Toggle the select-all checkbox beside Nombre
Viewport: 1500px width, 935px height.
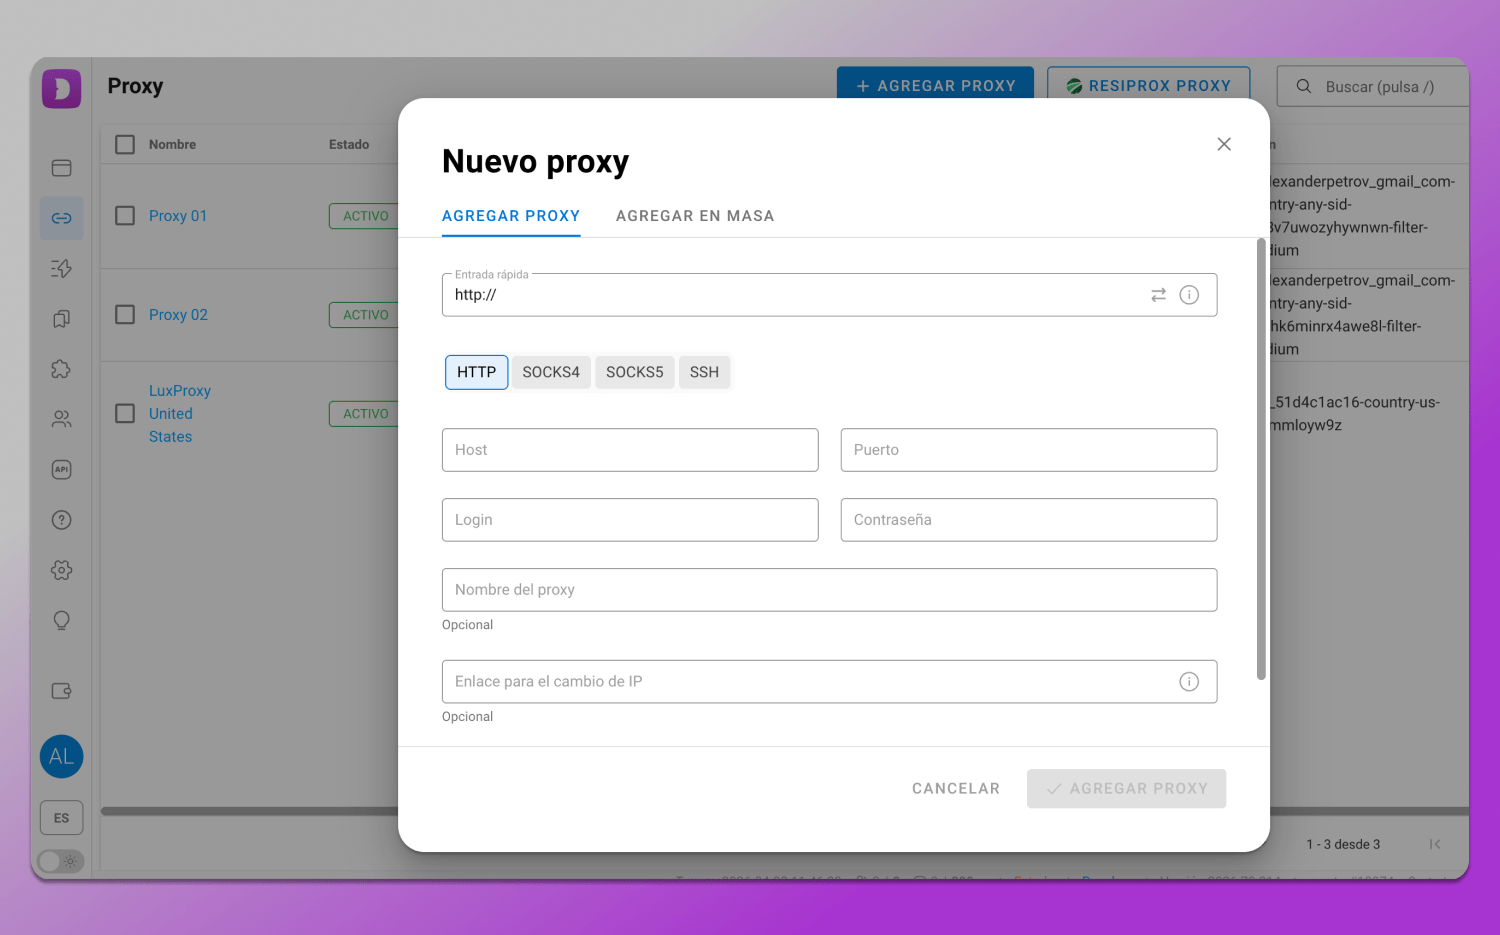tap(125, 145)
